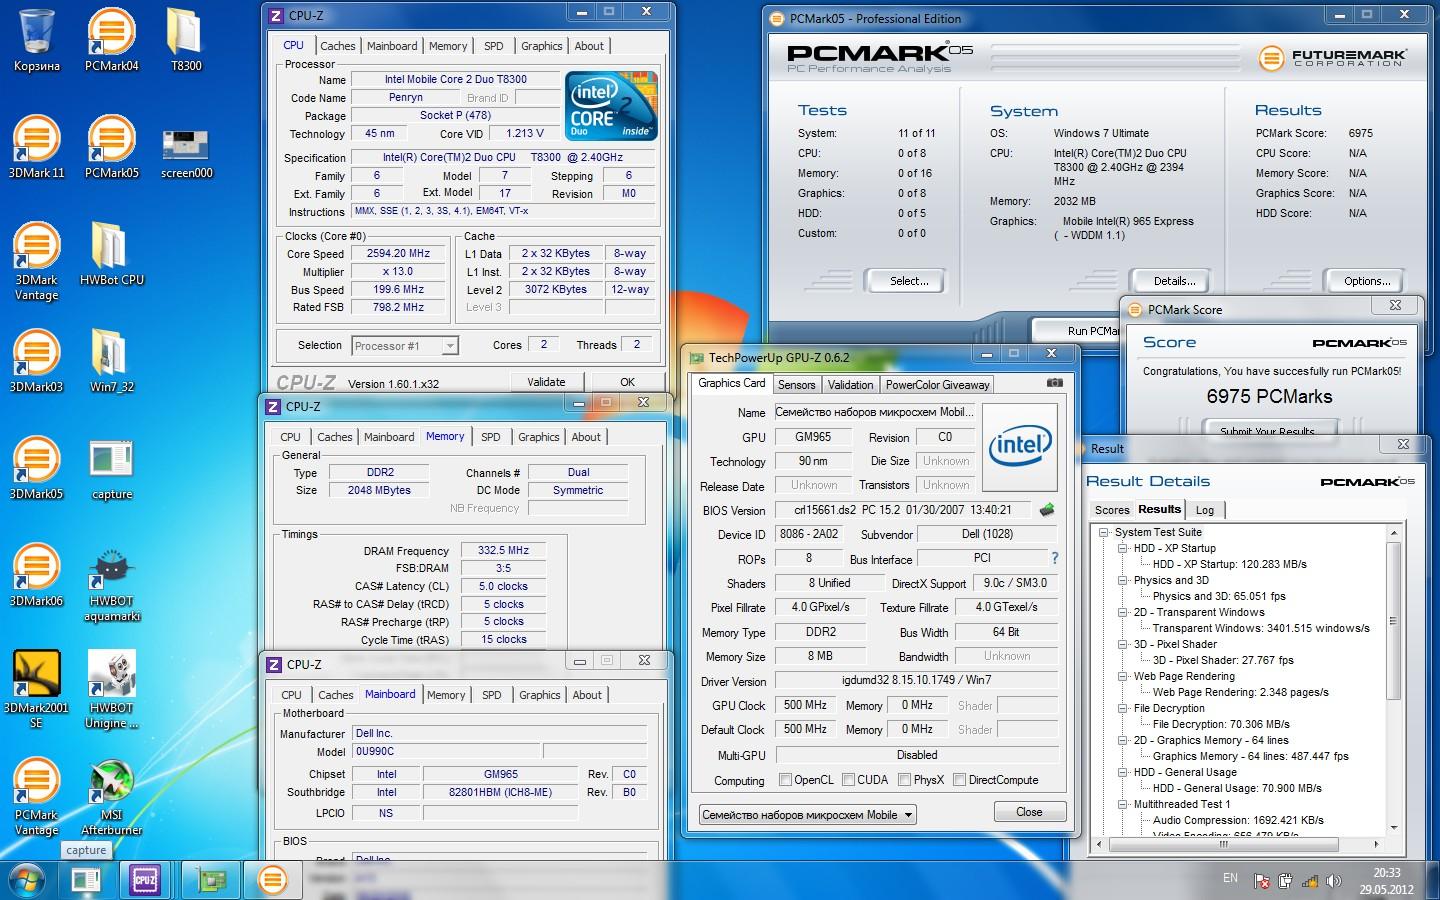1440x900 pixels.
Task: Open SPD tab in top CPU-Z window
Action: (x=493, y=46)
